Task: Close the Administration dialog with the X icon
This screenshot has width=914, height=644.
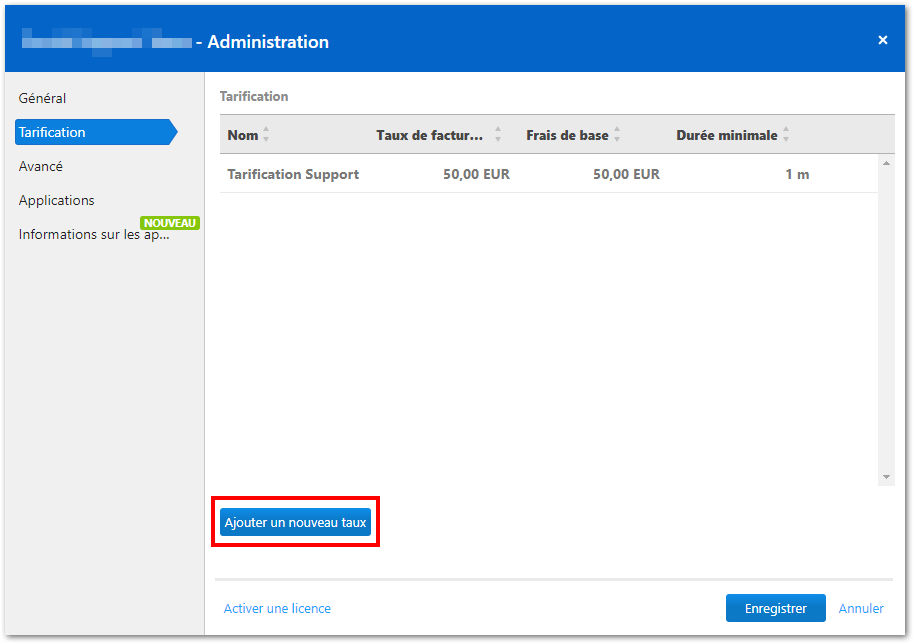Action: [883, 40]
